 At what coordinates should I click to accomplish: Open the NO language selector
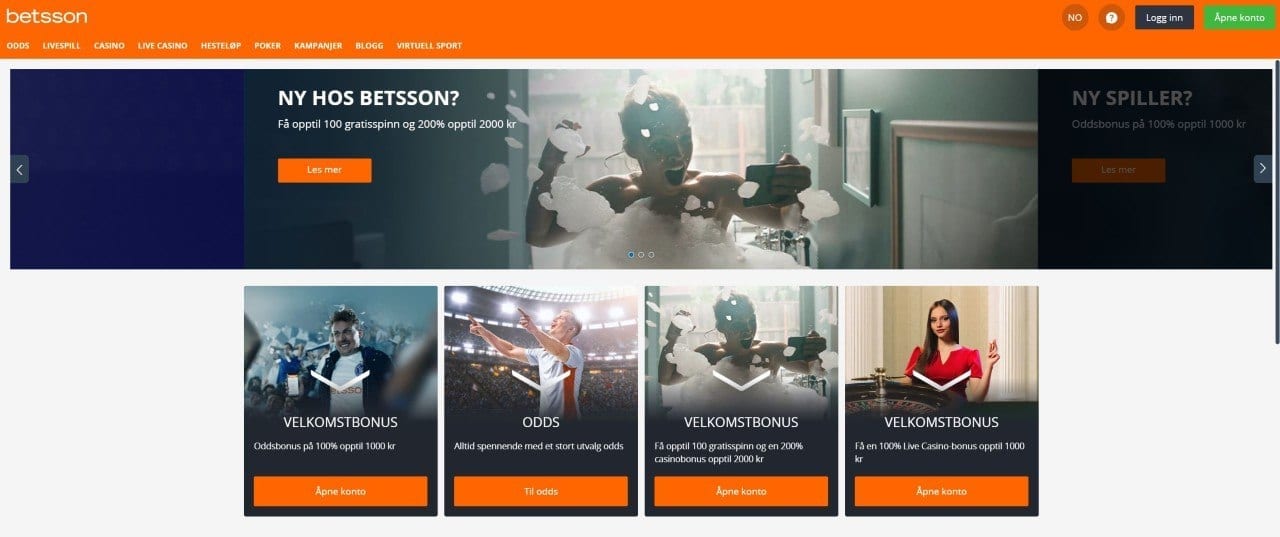(x=1075, y=17)
